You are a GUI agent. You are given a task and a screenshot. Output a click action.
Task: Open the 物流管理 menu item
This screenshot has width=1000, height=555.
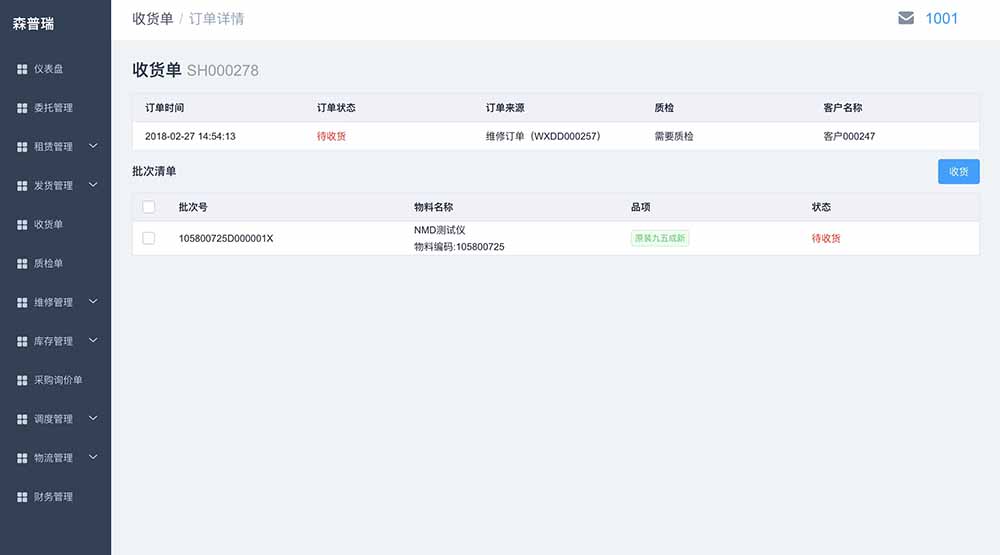53,458
